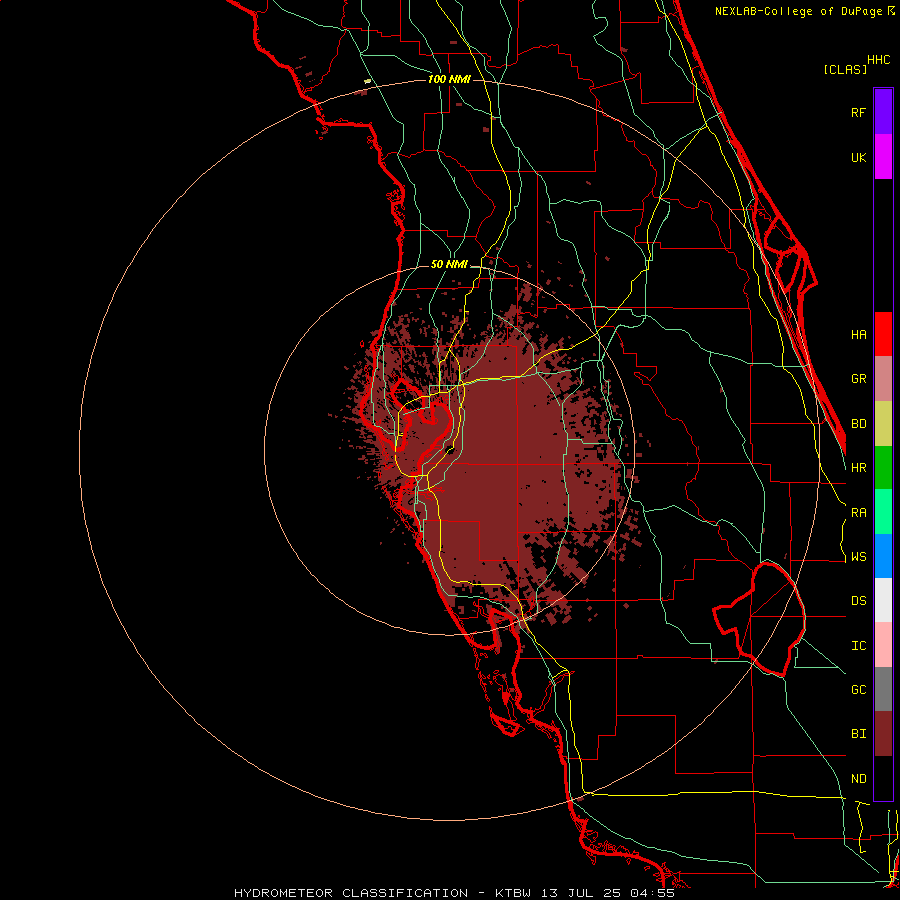Select the GC gray legend swatch
This screenshot has height=900, width=900.
click(883, 689)
